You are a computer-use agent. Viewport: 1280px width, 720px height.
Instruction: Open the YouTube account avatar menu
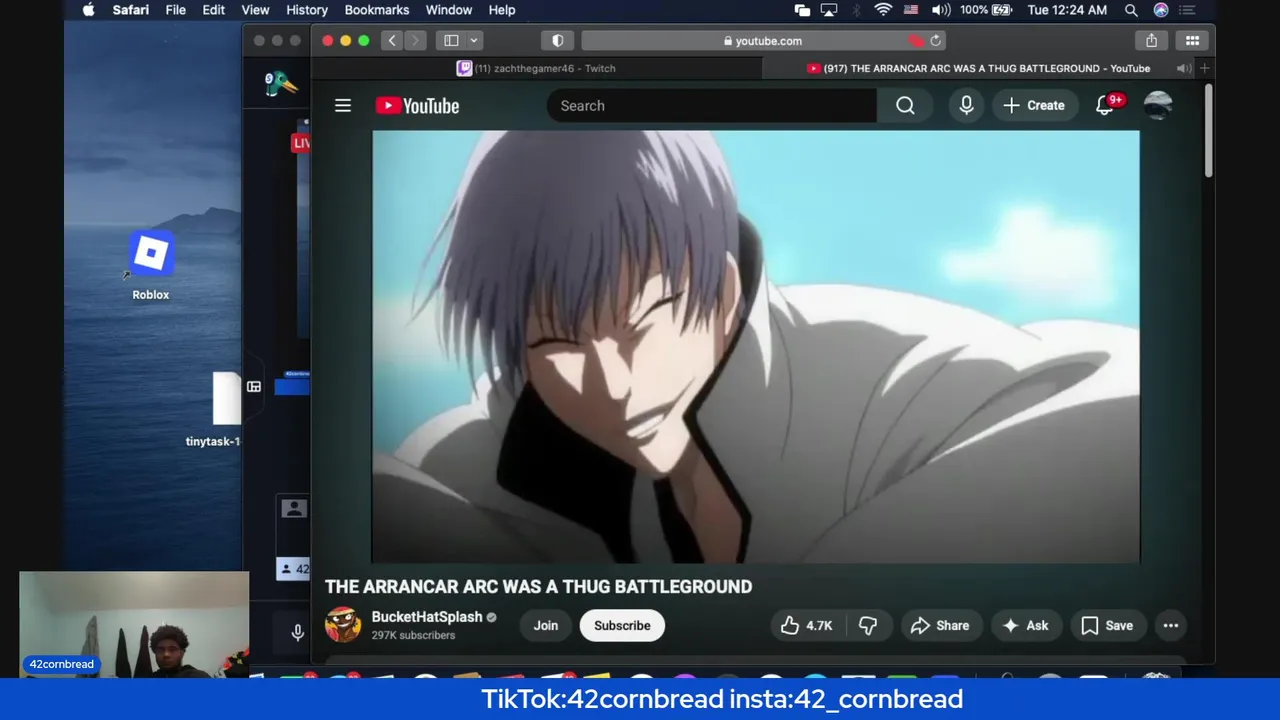point(1158,105)
